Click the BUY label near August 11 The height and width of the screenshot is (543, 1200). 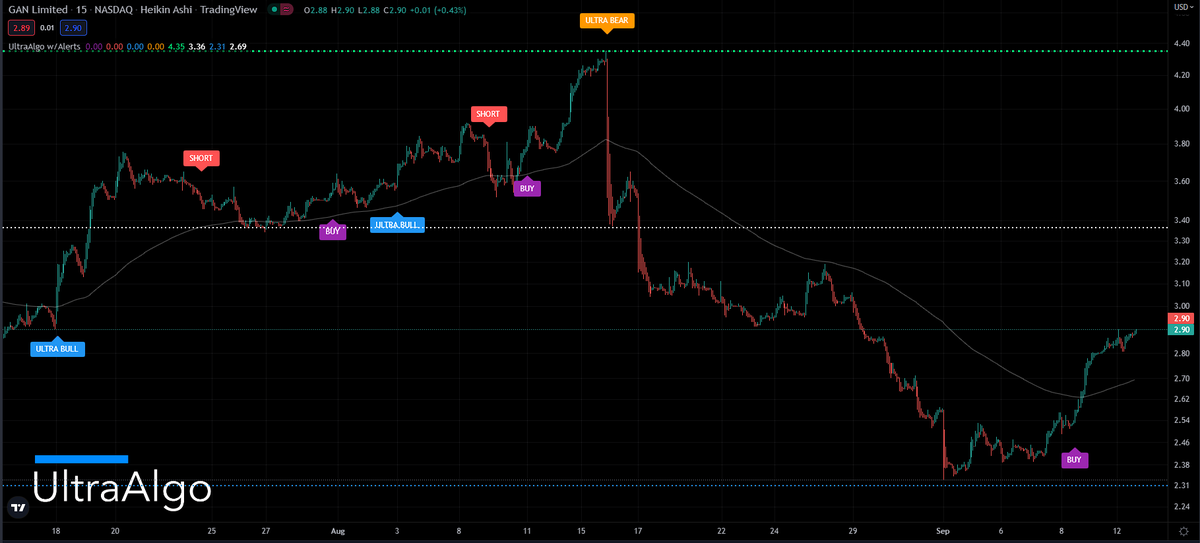coord(527,187)
